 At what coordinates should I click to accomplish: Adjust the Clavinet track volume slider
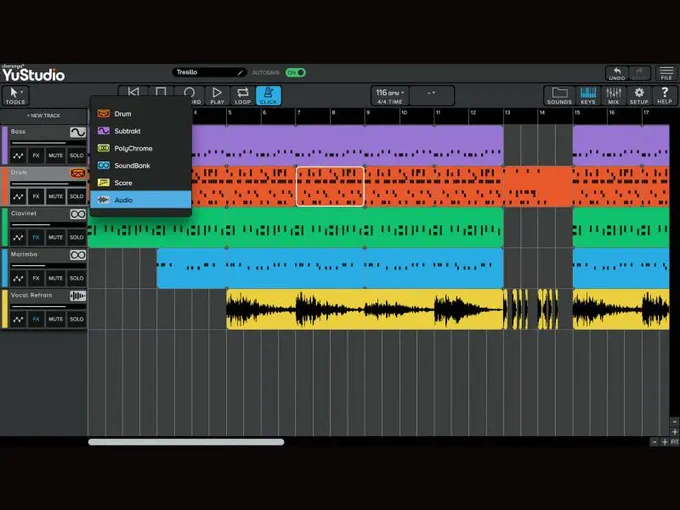[x=48, y=225]
